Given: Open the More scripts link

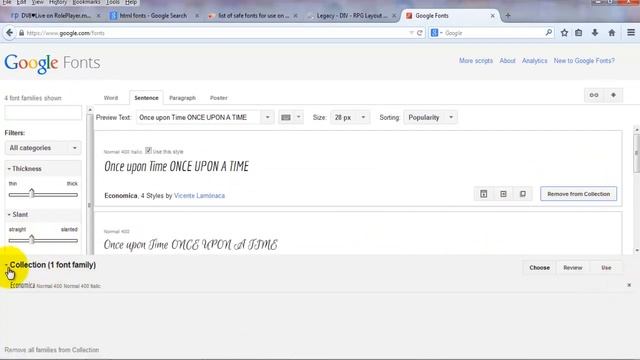Looking at the screenshot, I should 476,61.
